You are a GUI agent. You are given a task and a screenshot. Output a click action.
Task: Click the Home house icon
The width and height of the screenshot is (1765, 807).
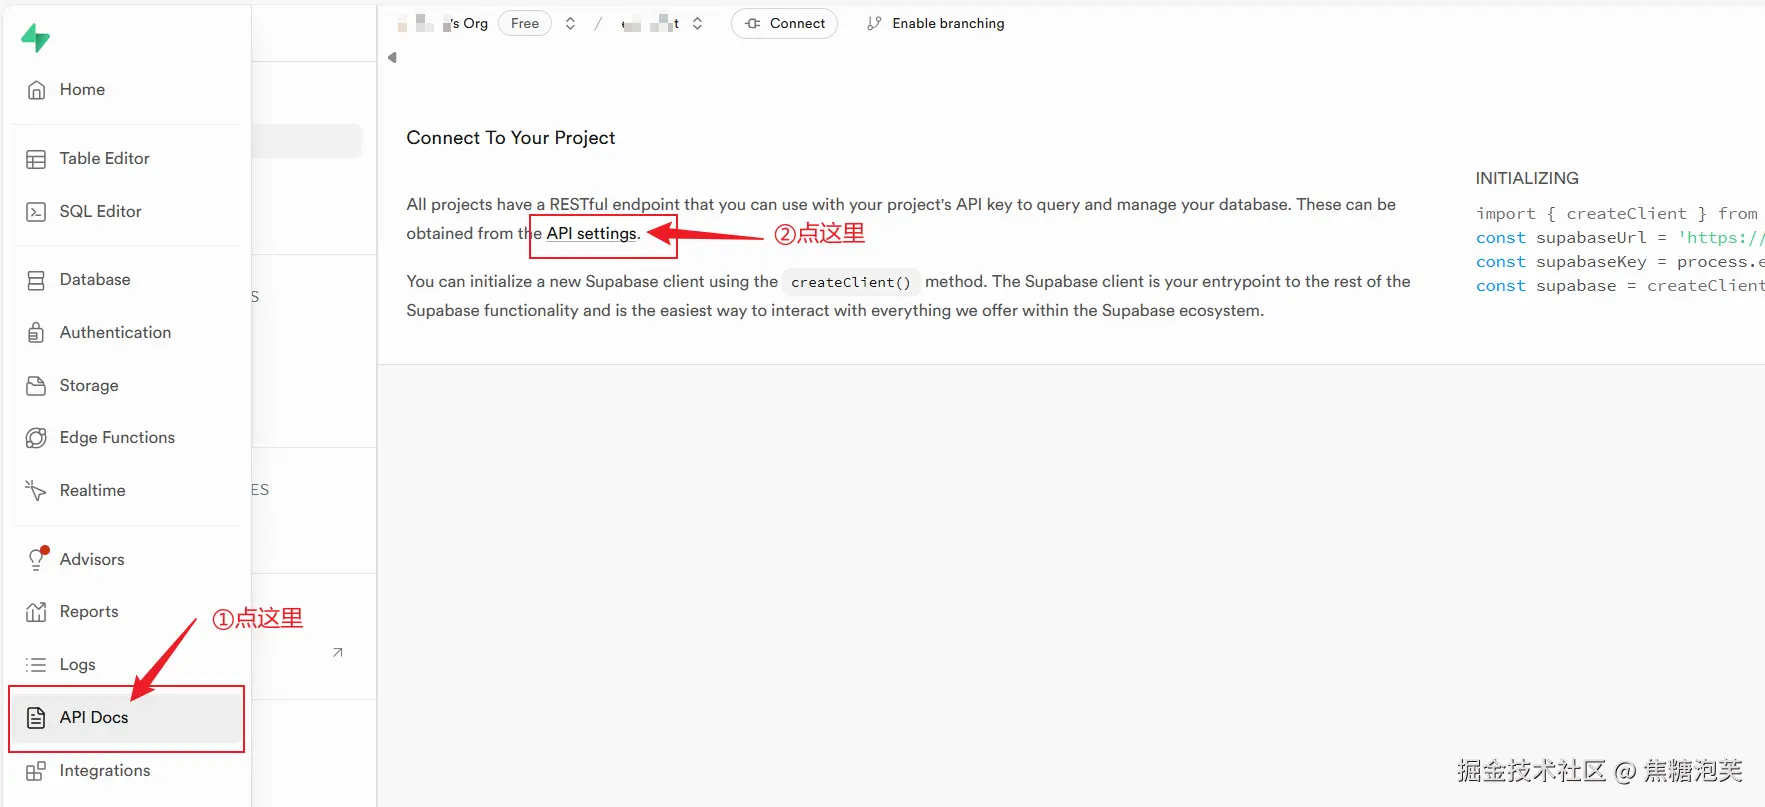click(36, 90)
